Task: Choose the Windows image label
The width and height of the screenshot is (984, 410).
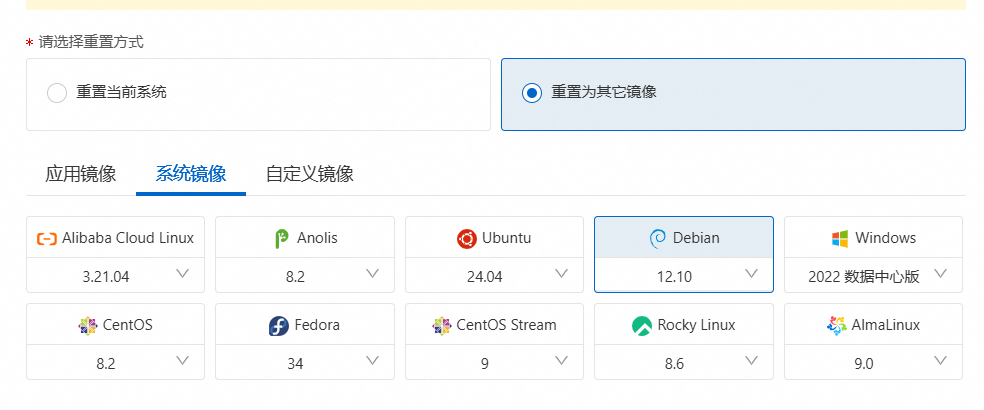Action: [885, 238]
